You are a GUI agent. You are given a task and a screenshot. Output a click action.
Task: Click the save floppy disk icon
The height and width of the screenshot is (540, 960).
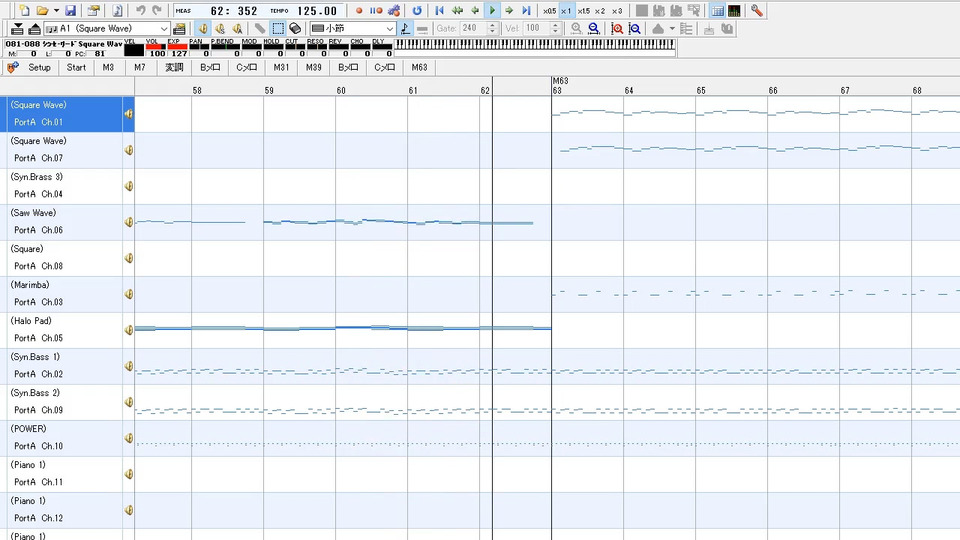pyautogui.click(x=70, y=10)
